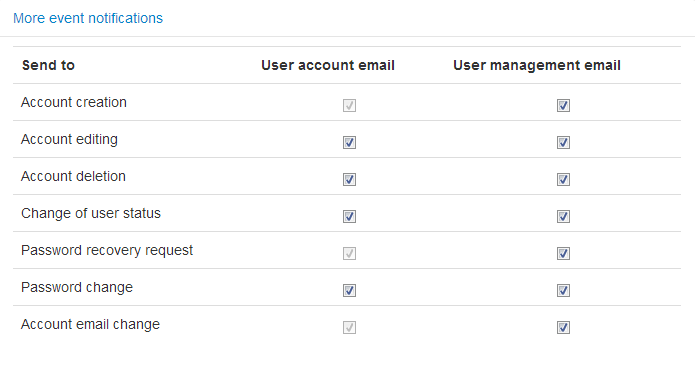This screenshot has width=695, height=366.
Task: Disable Account email change management email
Action: pyautogui.click(x=563, y=327)
